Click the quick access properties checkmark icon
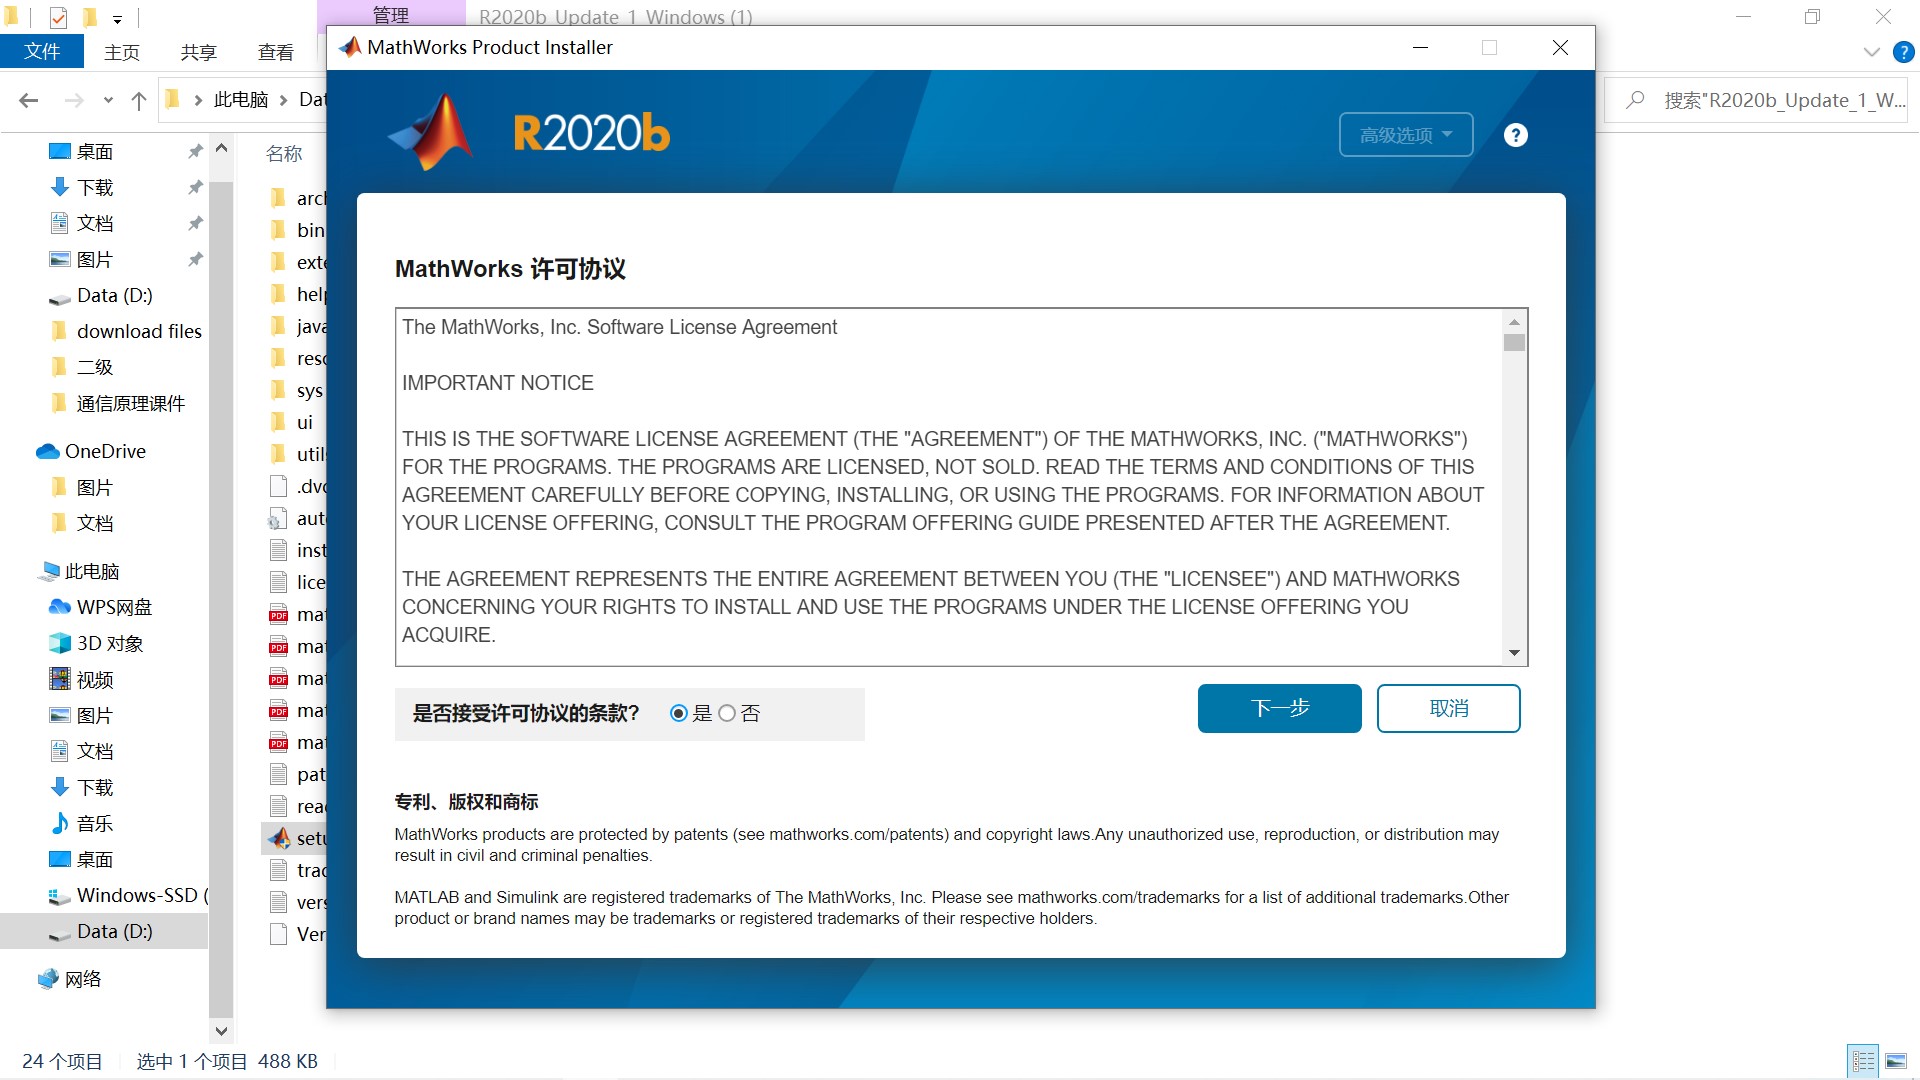 pos(58,17)
